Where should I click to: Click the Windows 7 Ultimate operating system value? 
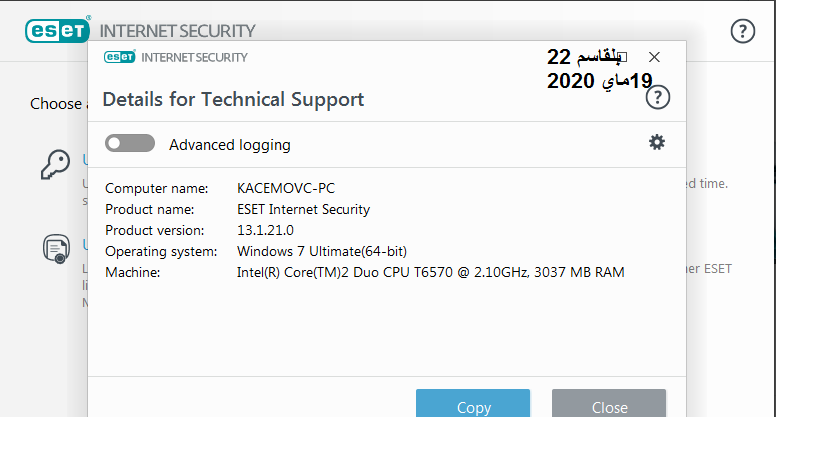tap(322, 251)
